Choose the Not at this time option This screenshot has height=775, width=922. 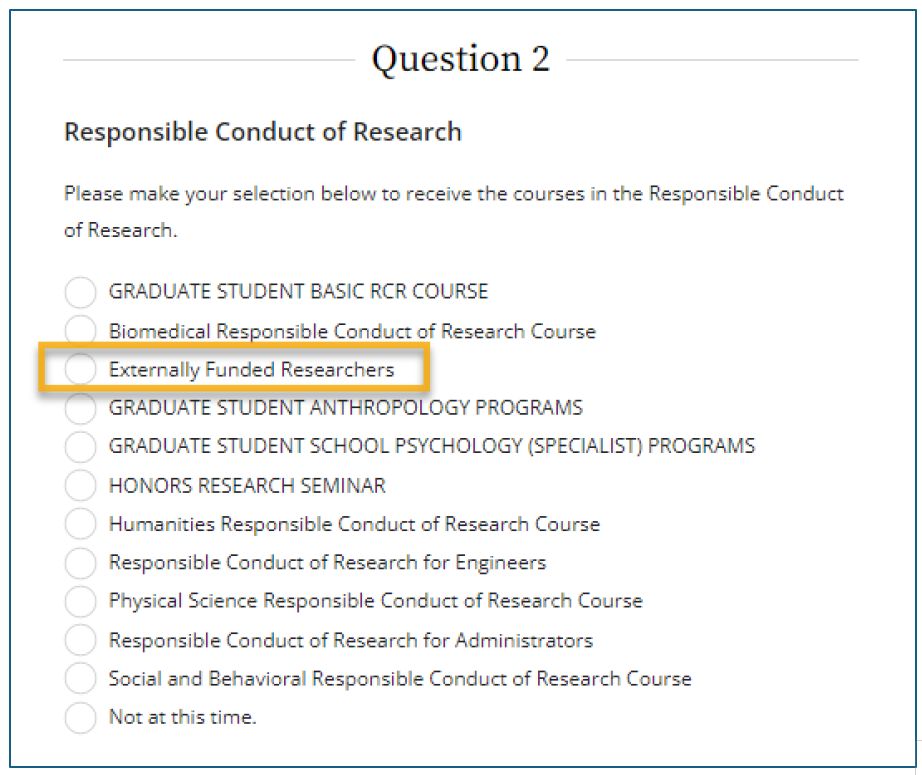(x=80, y=717)
